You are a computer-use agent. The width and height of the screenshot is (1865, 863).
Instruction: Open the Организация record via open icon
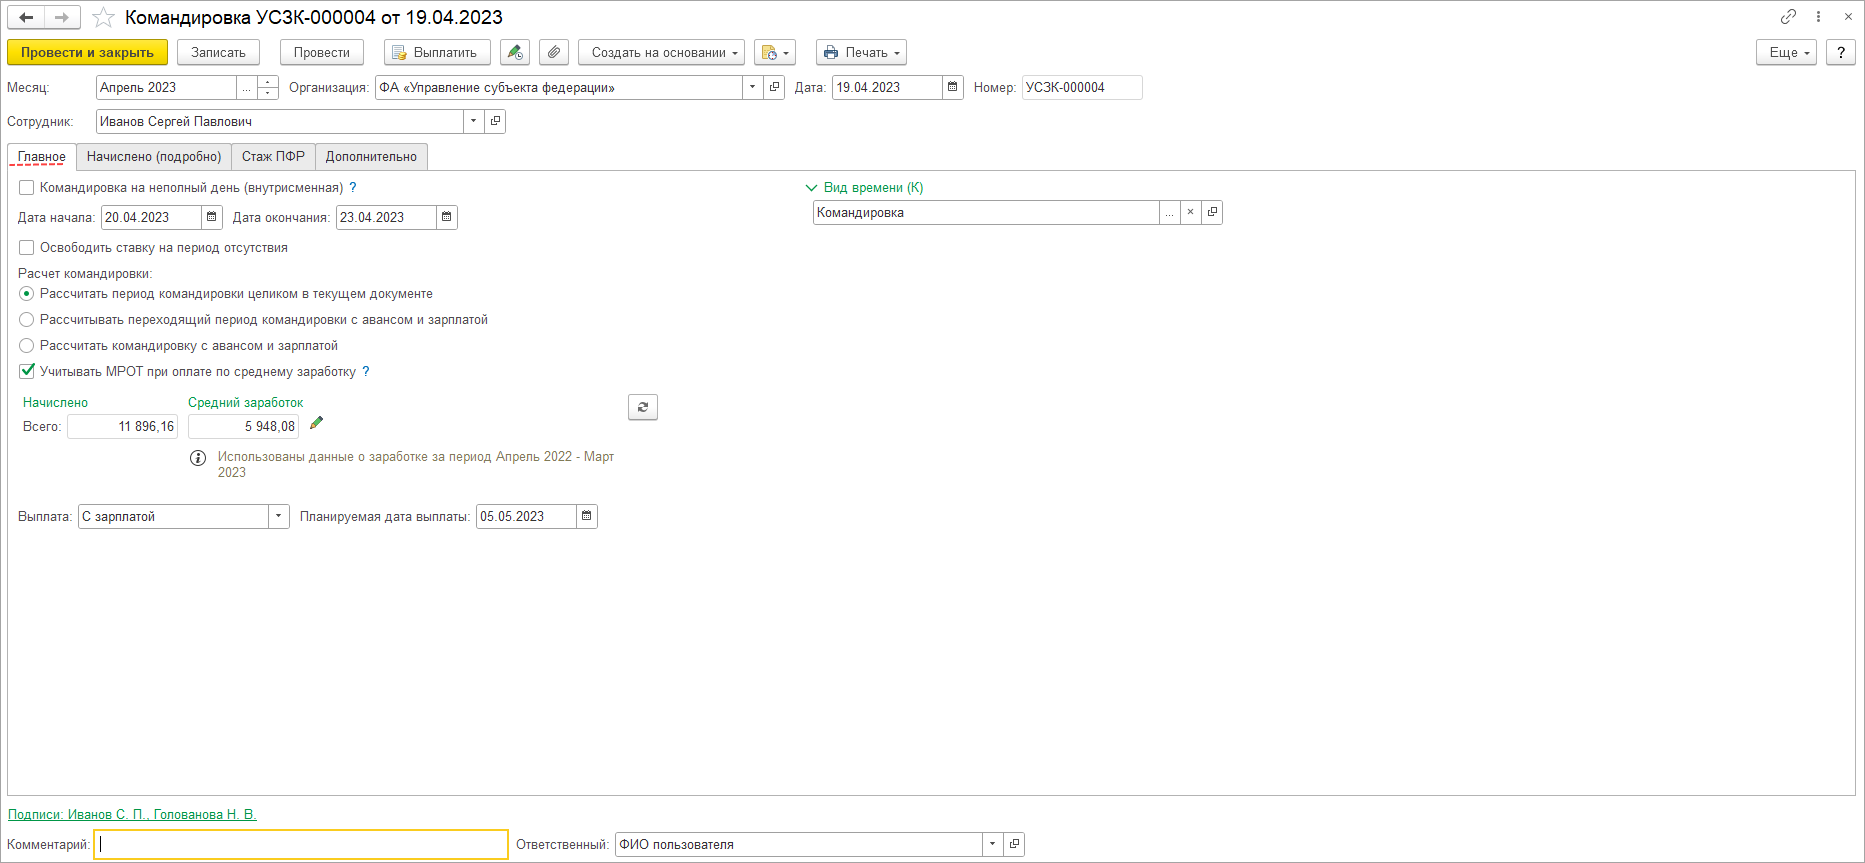click(x=774, y=87)
